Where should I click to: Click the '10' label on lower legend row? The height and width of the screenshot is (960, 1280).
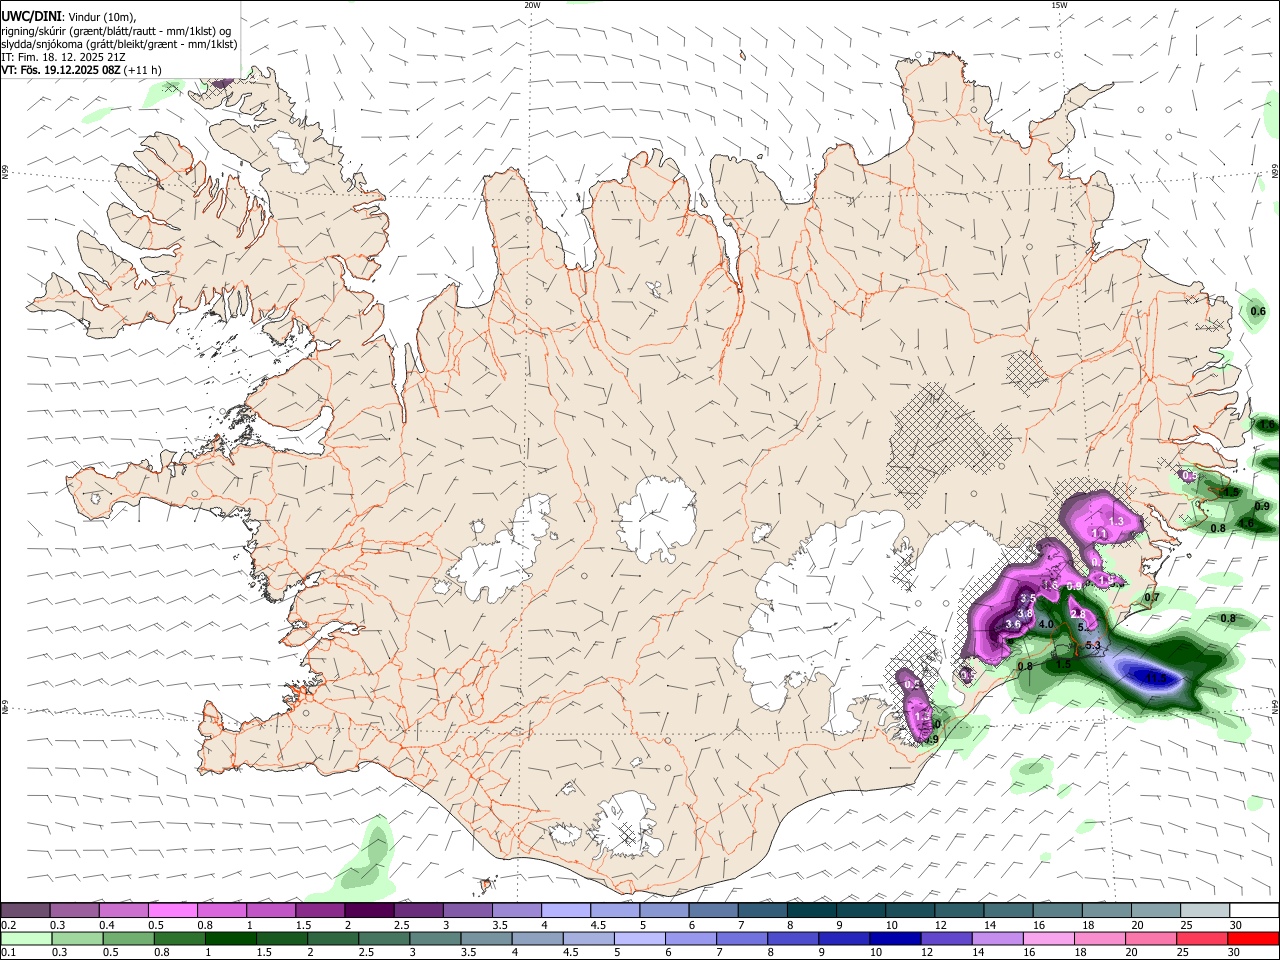point(875,953)
